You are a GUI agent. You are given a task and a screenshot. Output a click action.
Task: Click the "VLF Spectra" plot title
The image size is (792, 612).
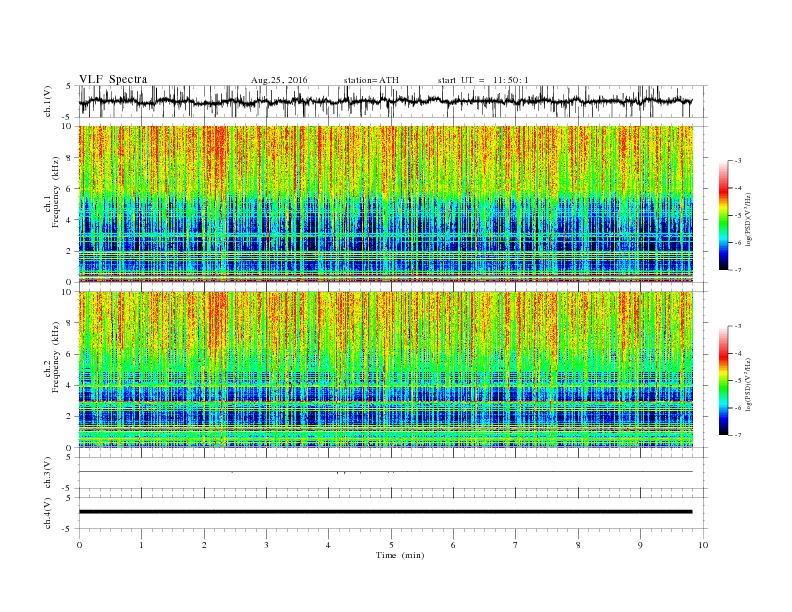click(x=113, y=79)
